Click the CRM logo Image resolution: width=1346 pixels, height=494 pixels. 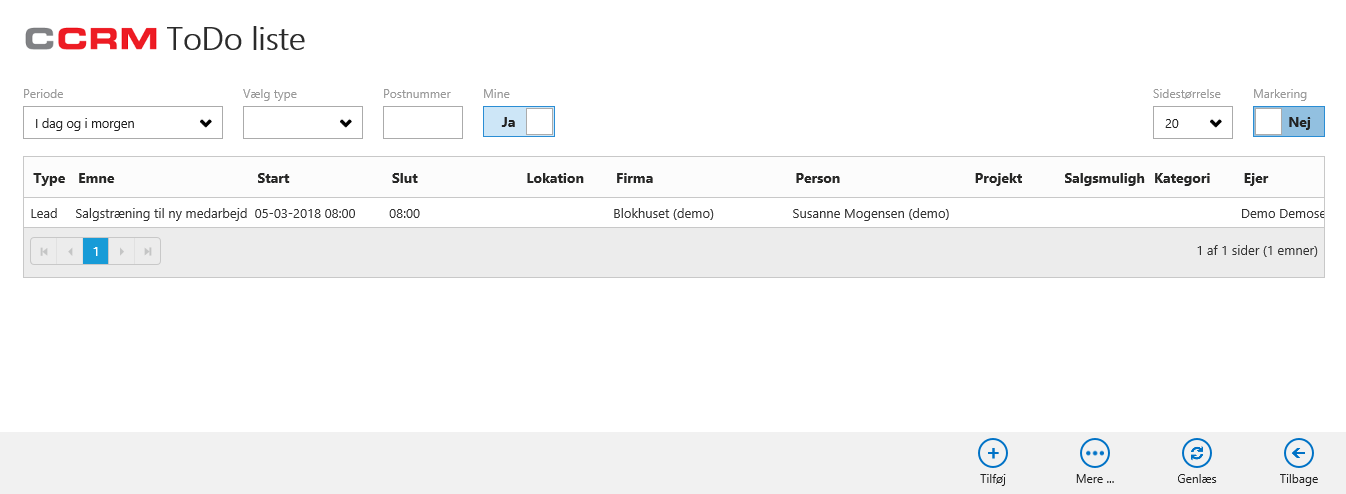pyautogui.click(x=91, y=39)
